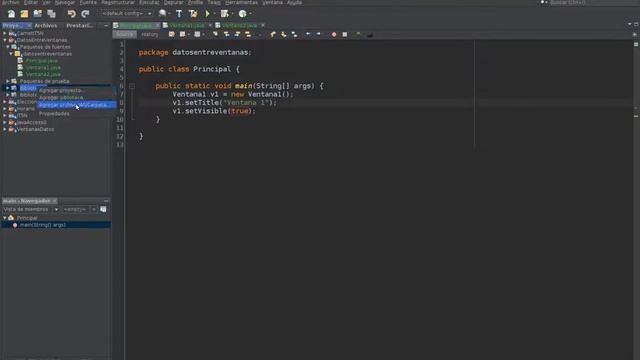Open Principal.java in project tree
This screenshot has height=360, width=640.
point(42,61)
